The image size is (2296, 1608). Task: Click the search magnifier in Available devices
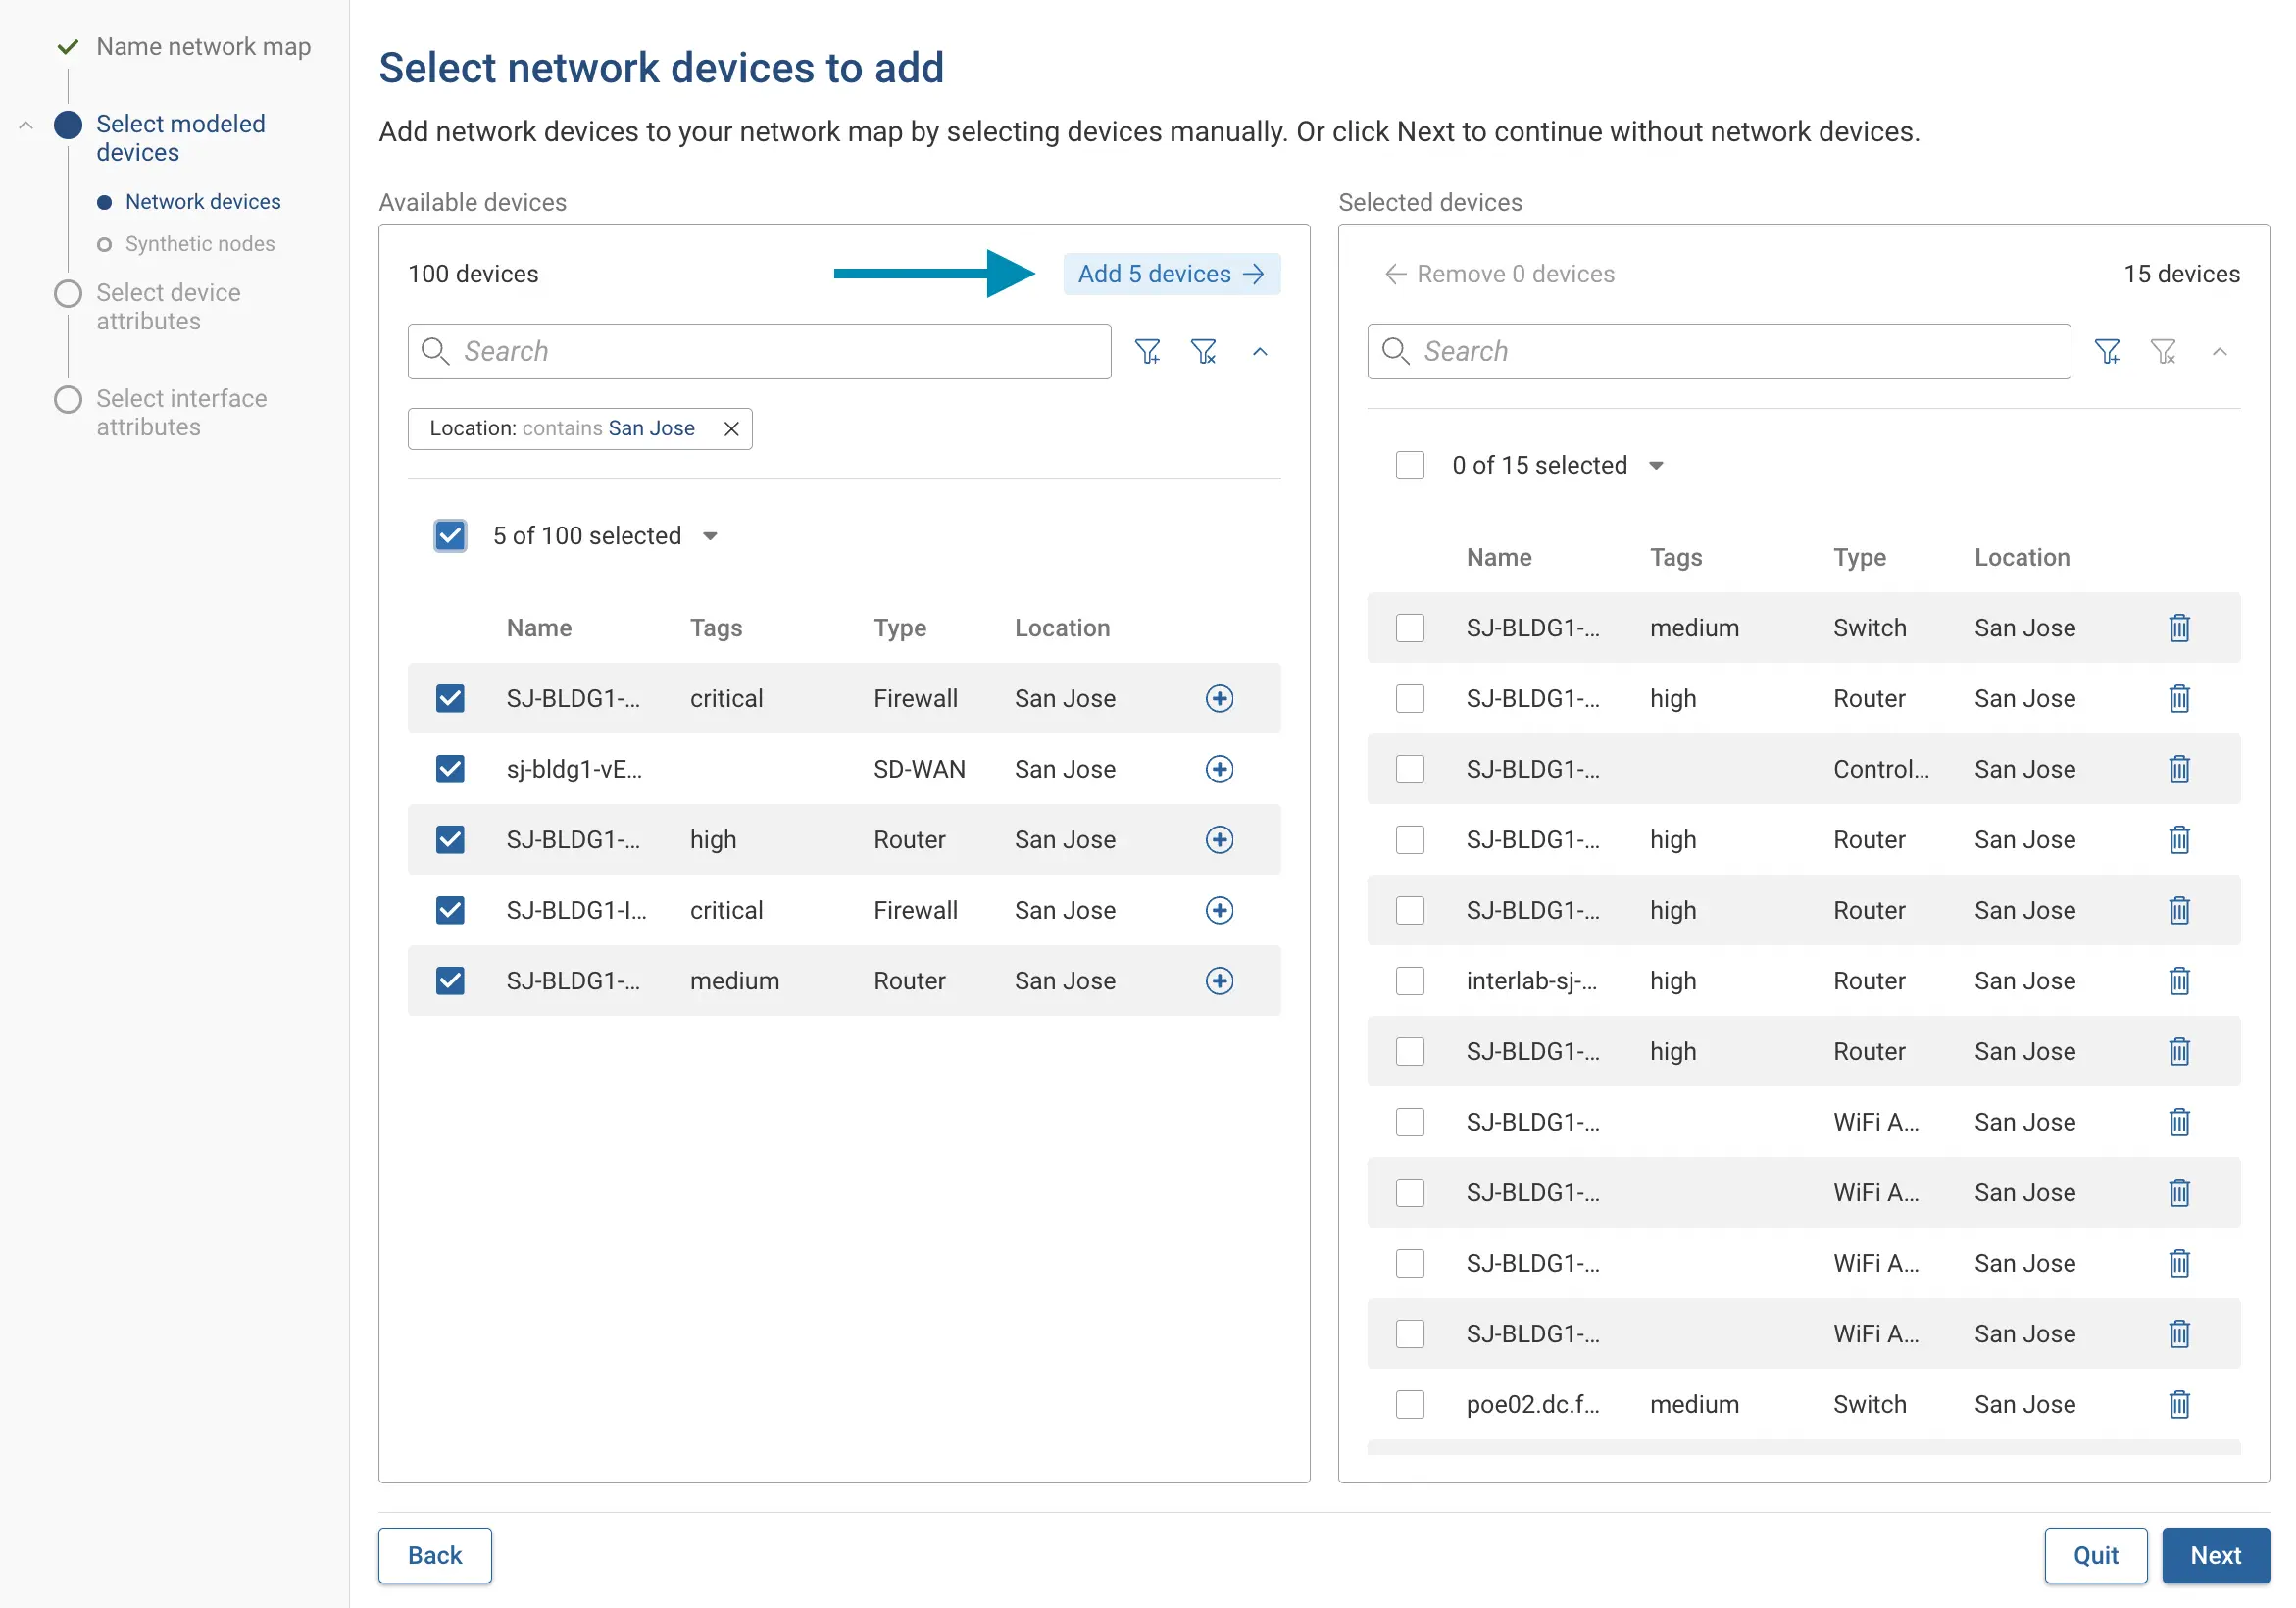(x=435, y=351)
